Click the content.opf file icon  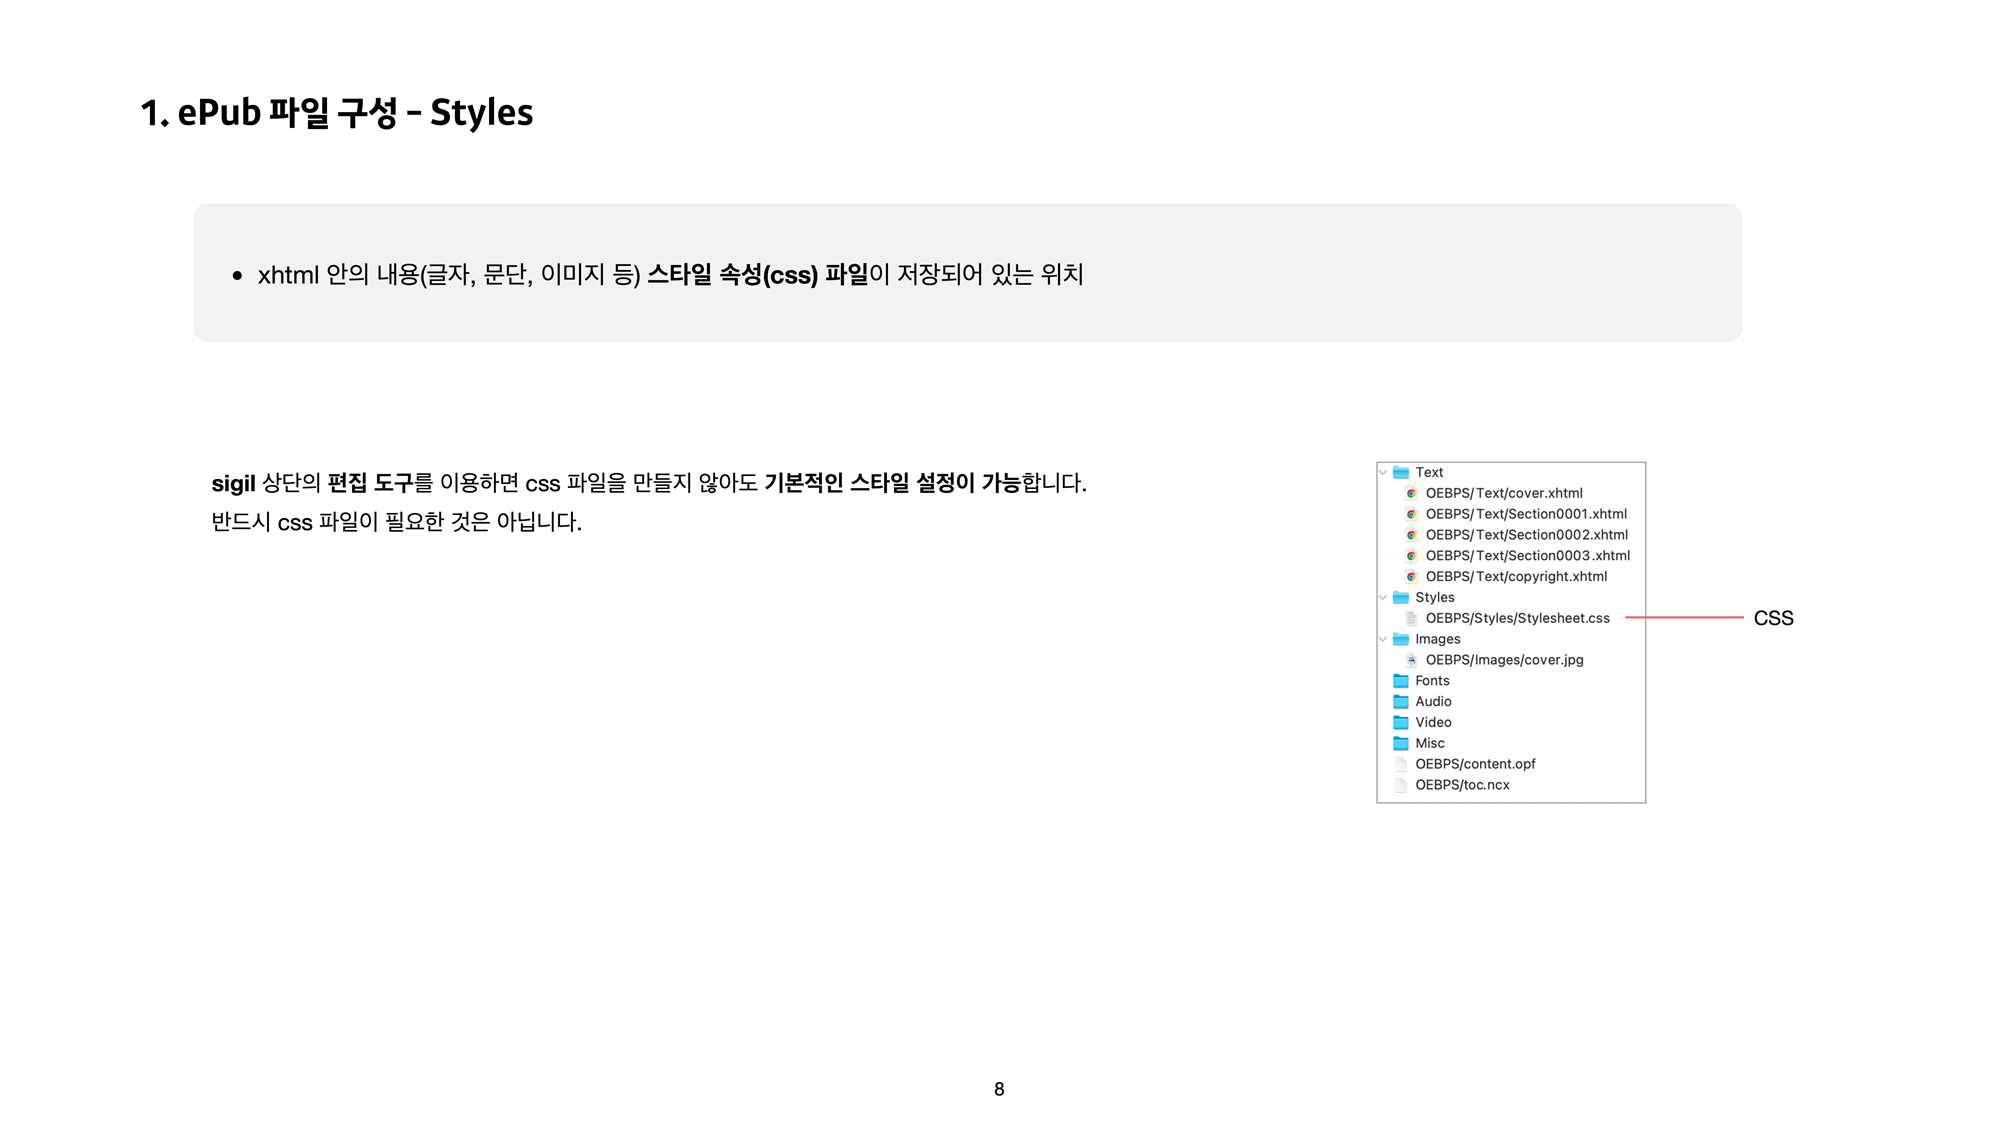(1401, 764)
